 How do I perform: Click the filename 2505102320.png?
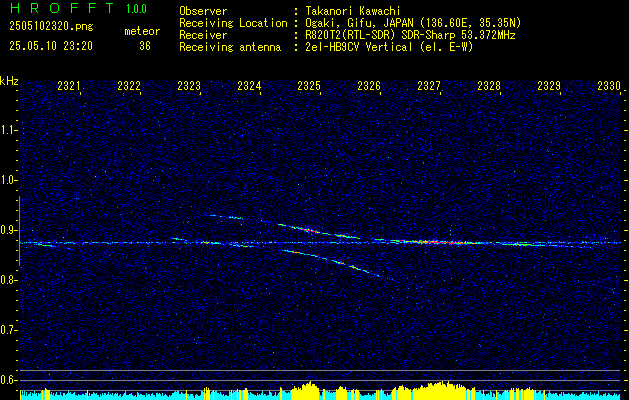(51, 27)
